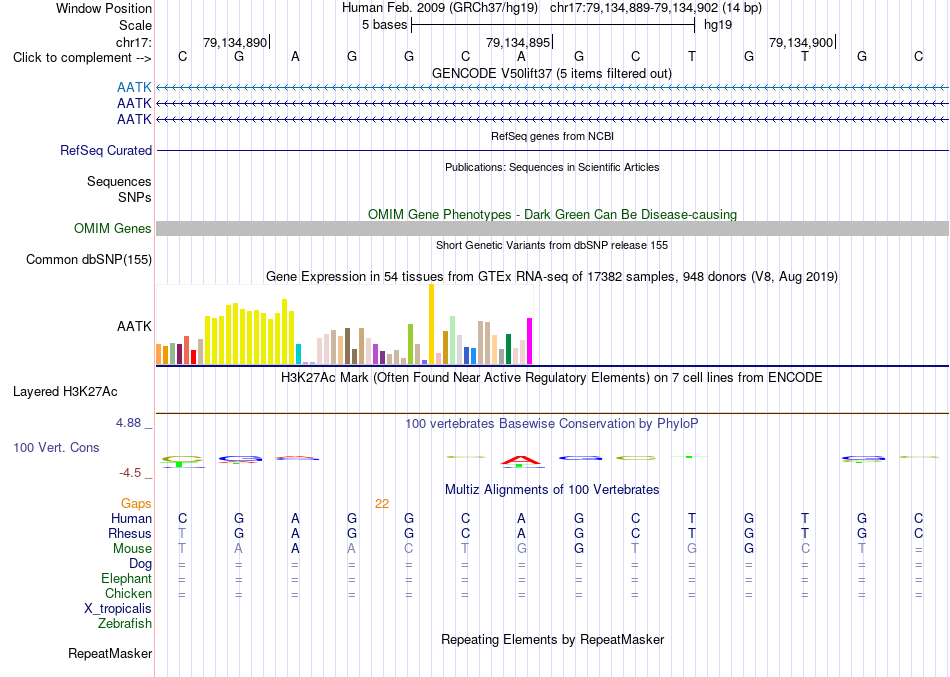Click the -4.5 lower scale value
The width and height of the screenshot is (950, 677).
tap(130, 473)
